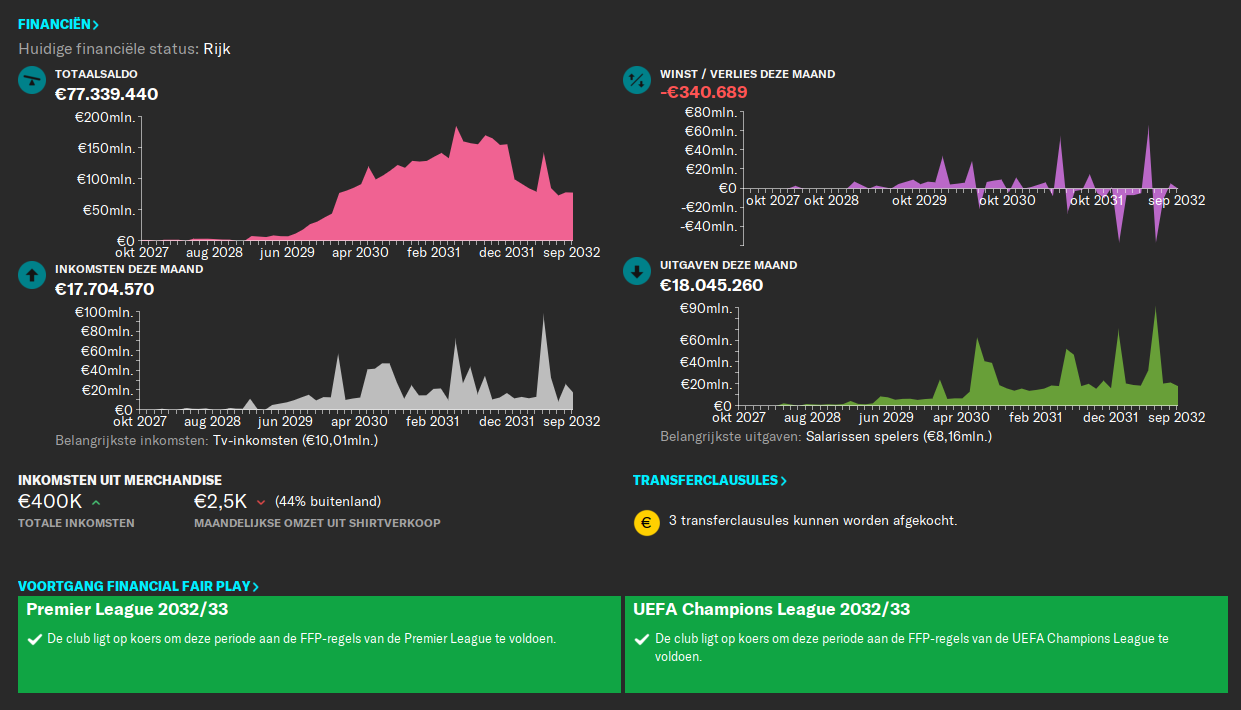Click the red -€340.689 loss value
The image size is (1241, 710).
(703, 93)
